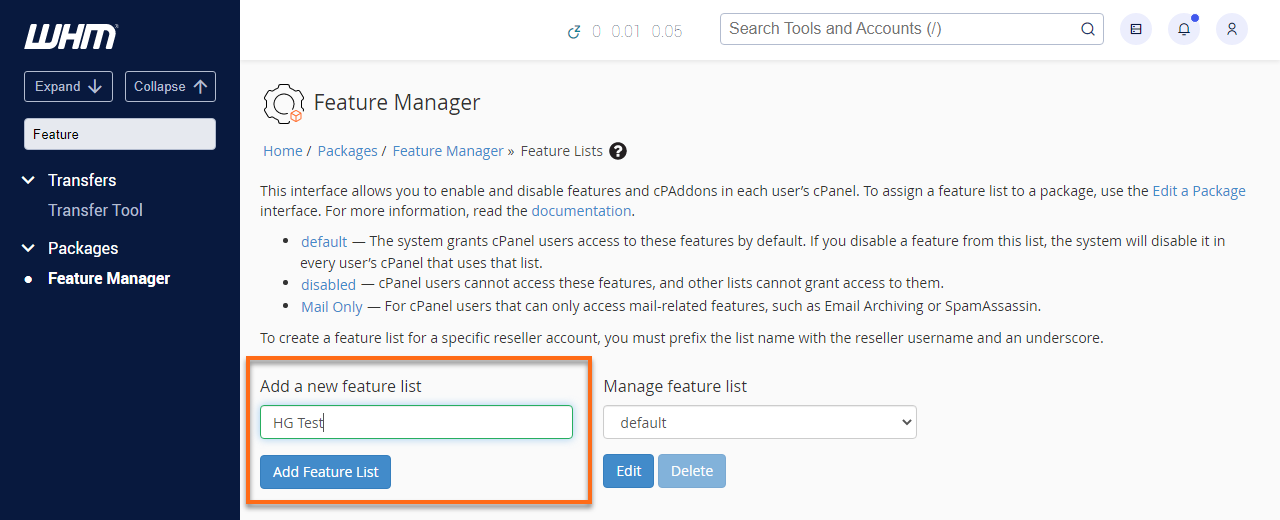Screen dimensions: 1280x520
Task: Click the Feature Manager page heading
Action: pyautogui.click(x=397, y=102)
